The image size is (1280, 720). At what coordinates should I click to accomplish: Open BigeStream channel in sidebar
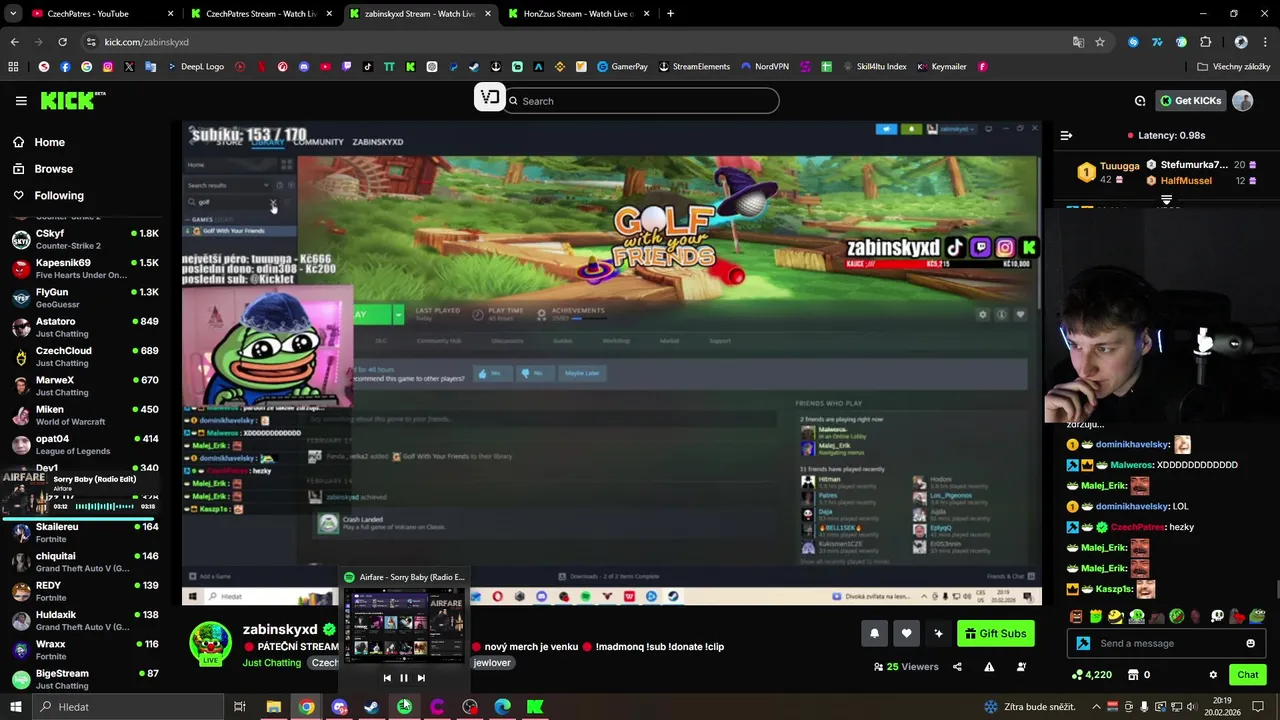[x=85, y=679]
